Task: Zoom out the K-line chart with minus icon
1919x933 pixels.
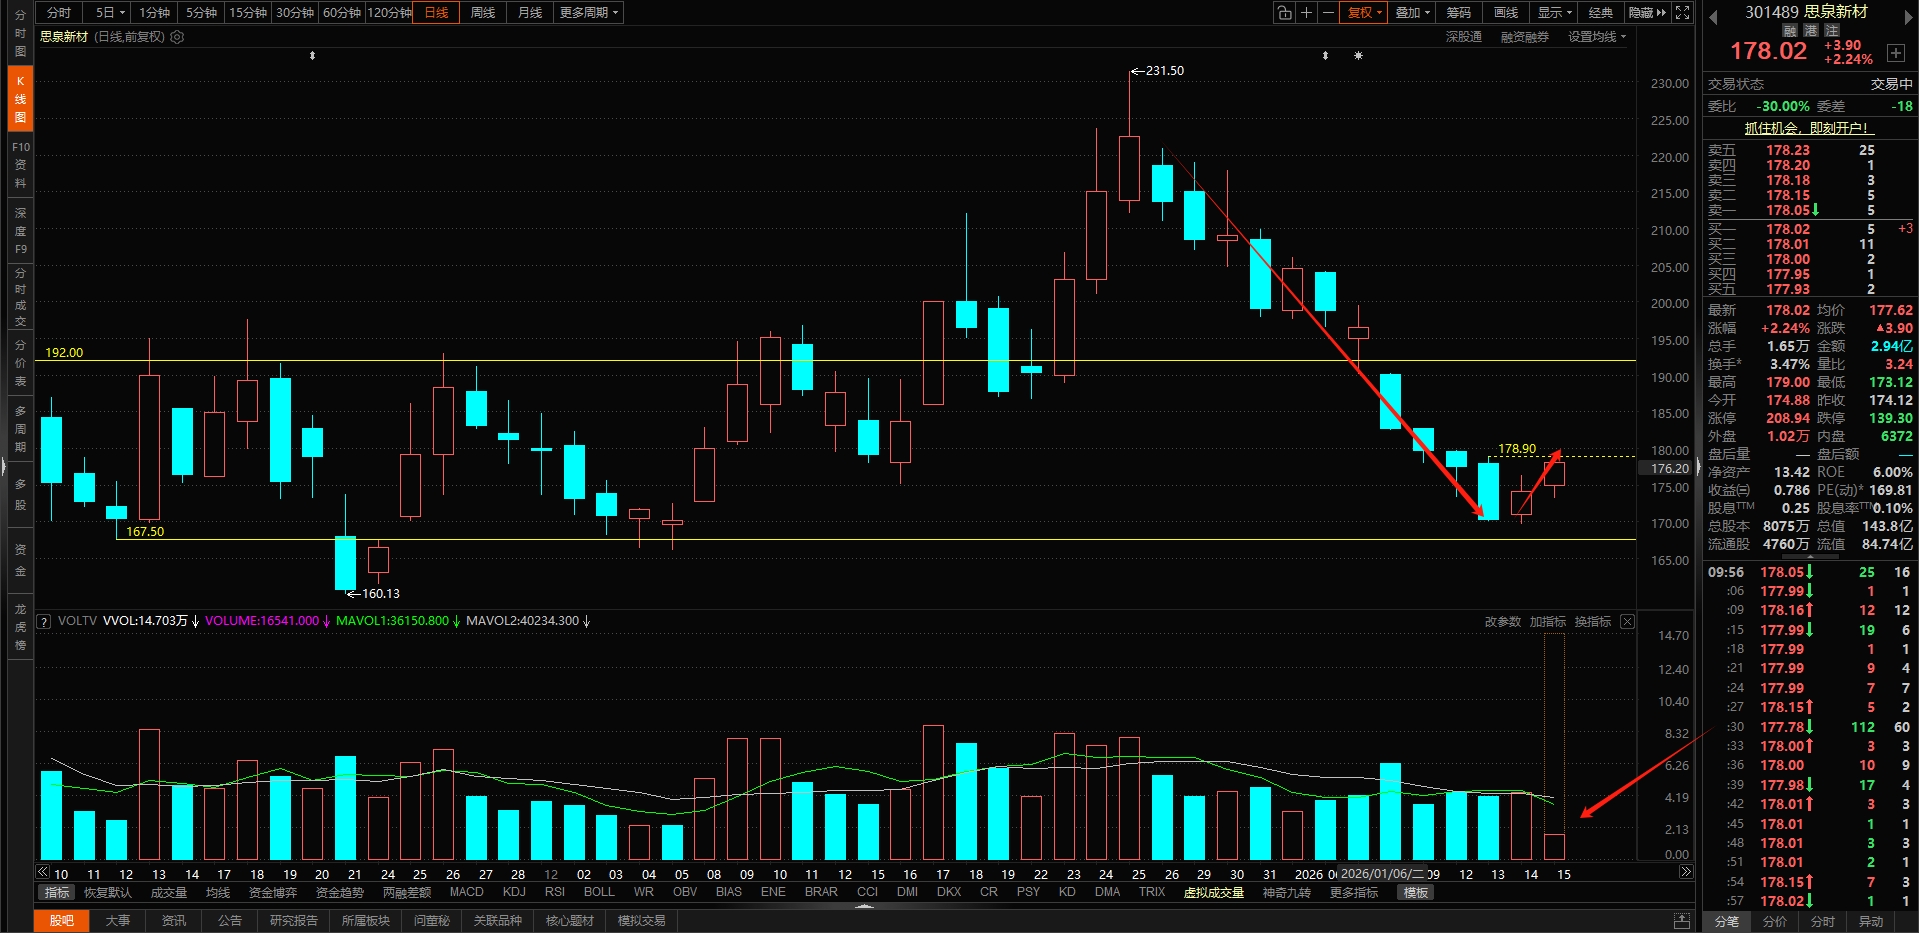Action: pos(1328,12)
